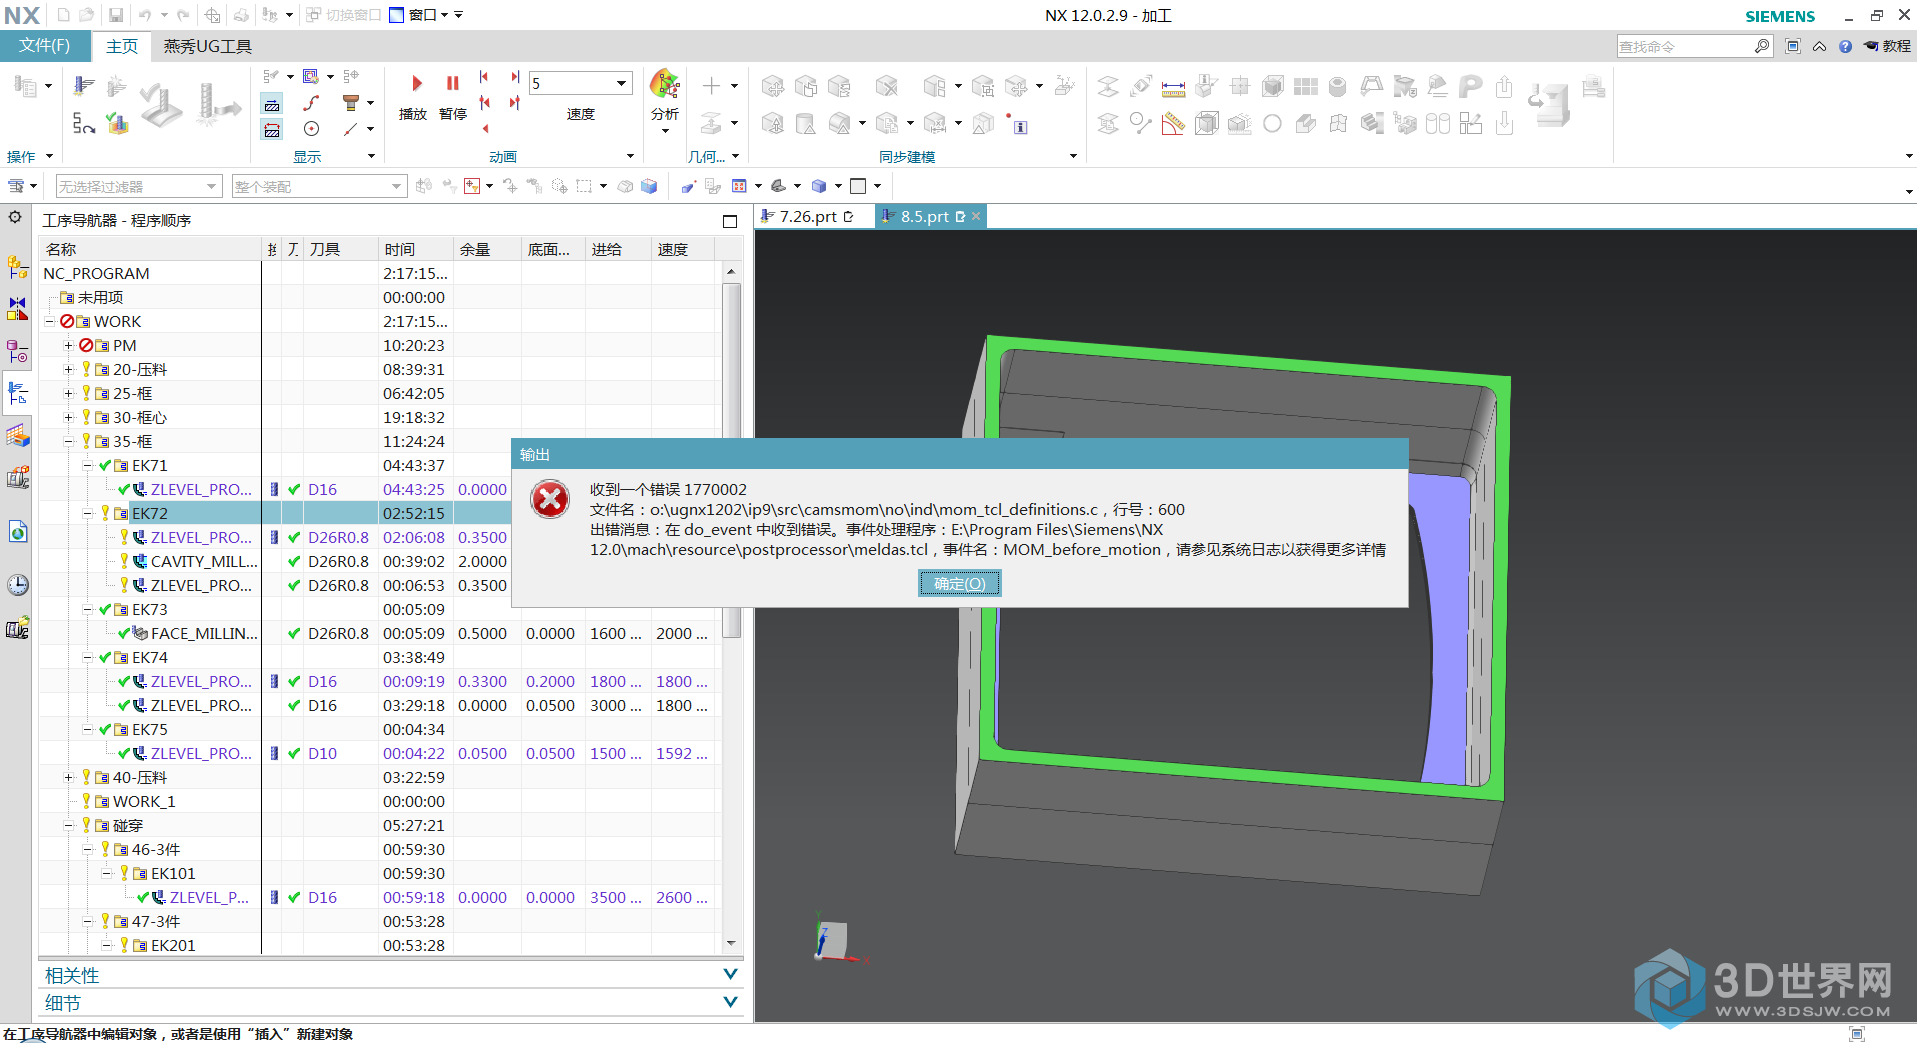The height and width of the screenshot is (1043, 1917).
Task: Sort by the 时间 column header
Action: pyautogui.click(x=416, y=249)
